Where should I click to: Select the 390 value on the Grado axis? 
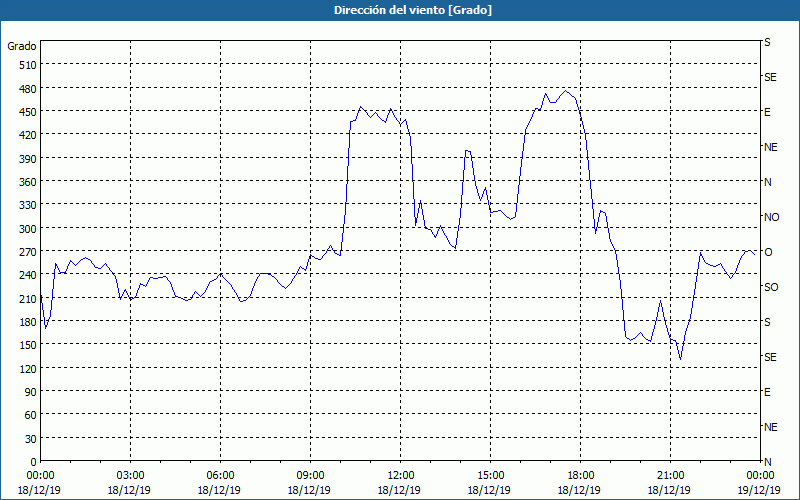click(29, 159)
